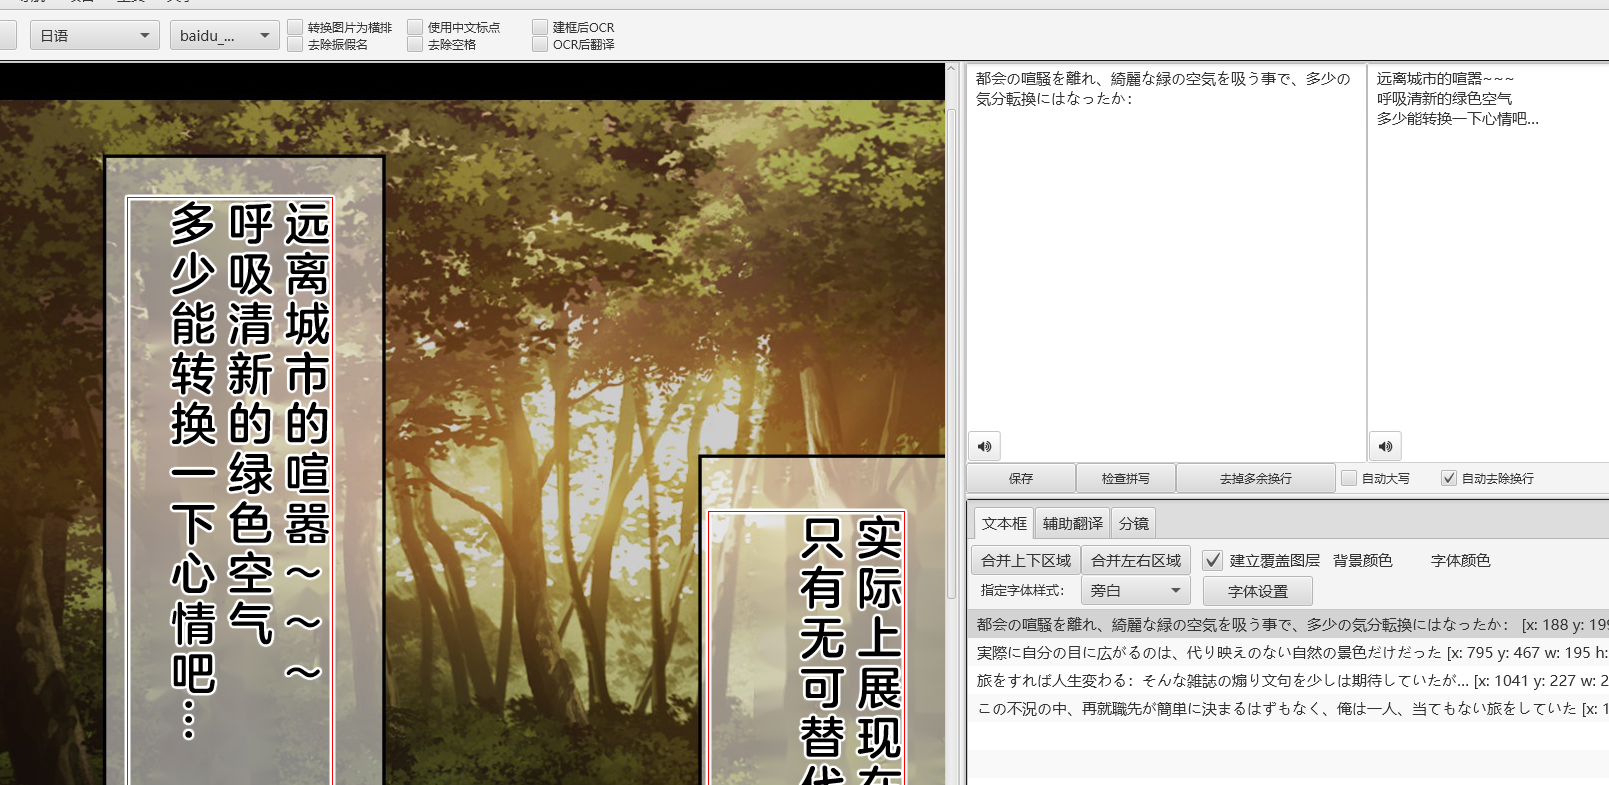Click the 背景颜色 label
1609x785 pixels.
(1362, 560)
